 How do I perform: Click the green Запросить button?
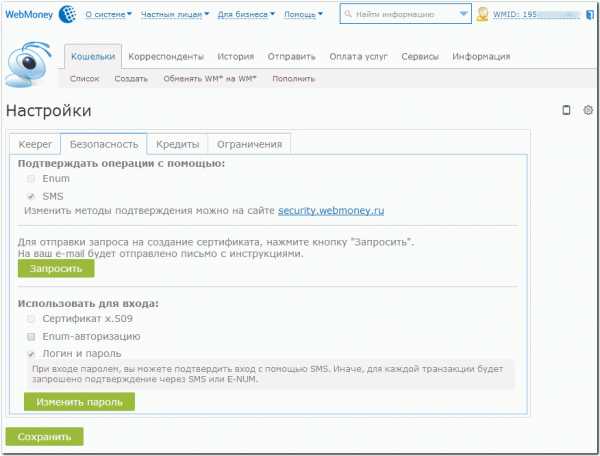click(x=56, y=269)
